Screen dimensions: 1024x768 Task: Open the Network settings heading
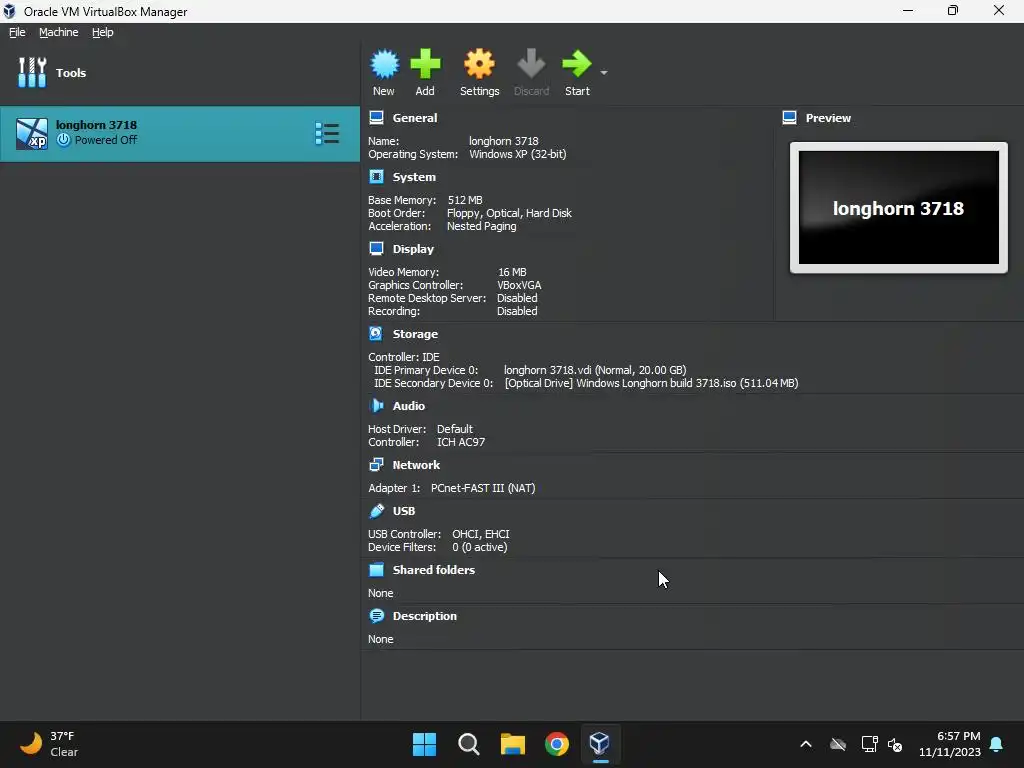416,465
